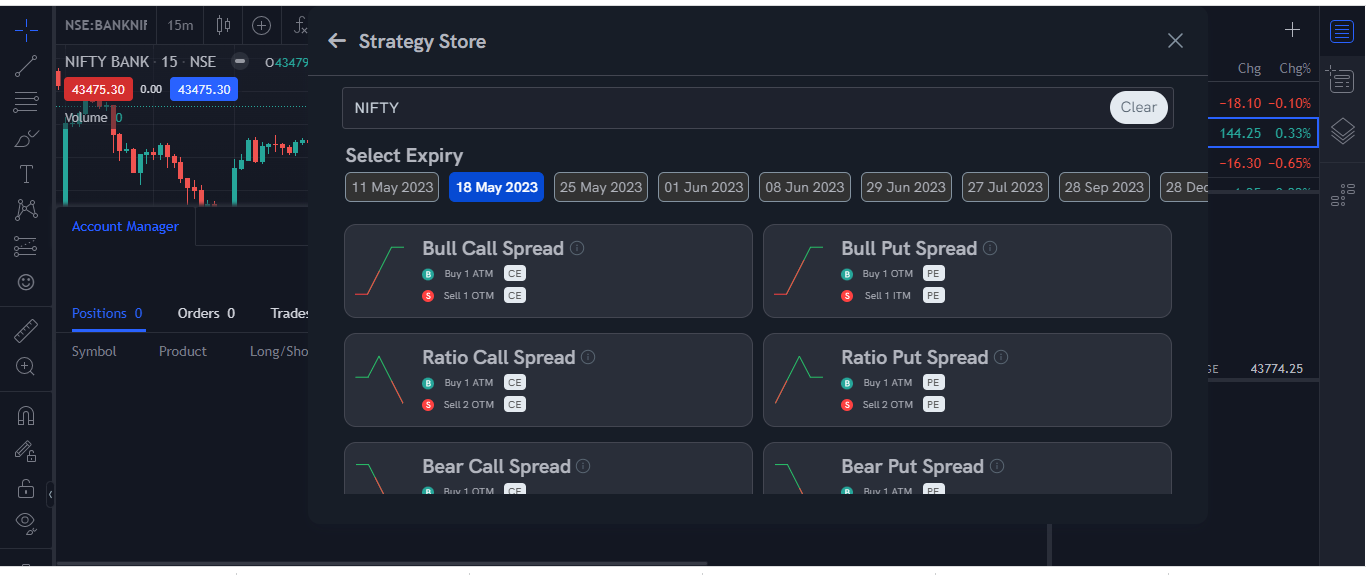
Task: Select the brush drawing tool
Action: [x=27, y=138]
